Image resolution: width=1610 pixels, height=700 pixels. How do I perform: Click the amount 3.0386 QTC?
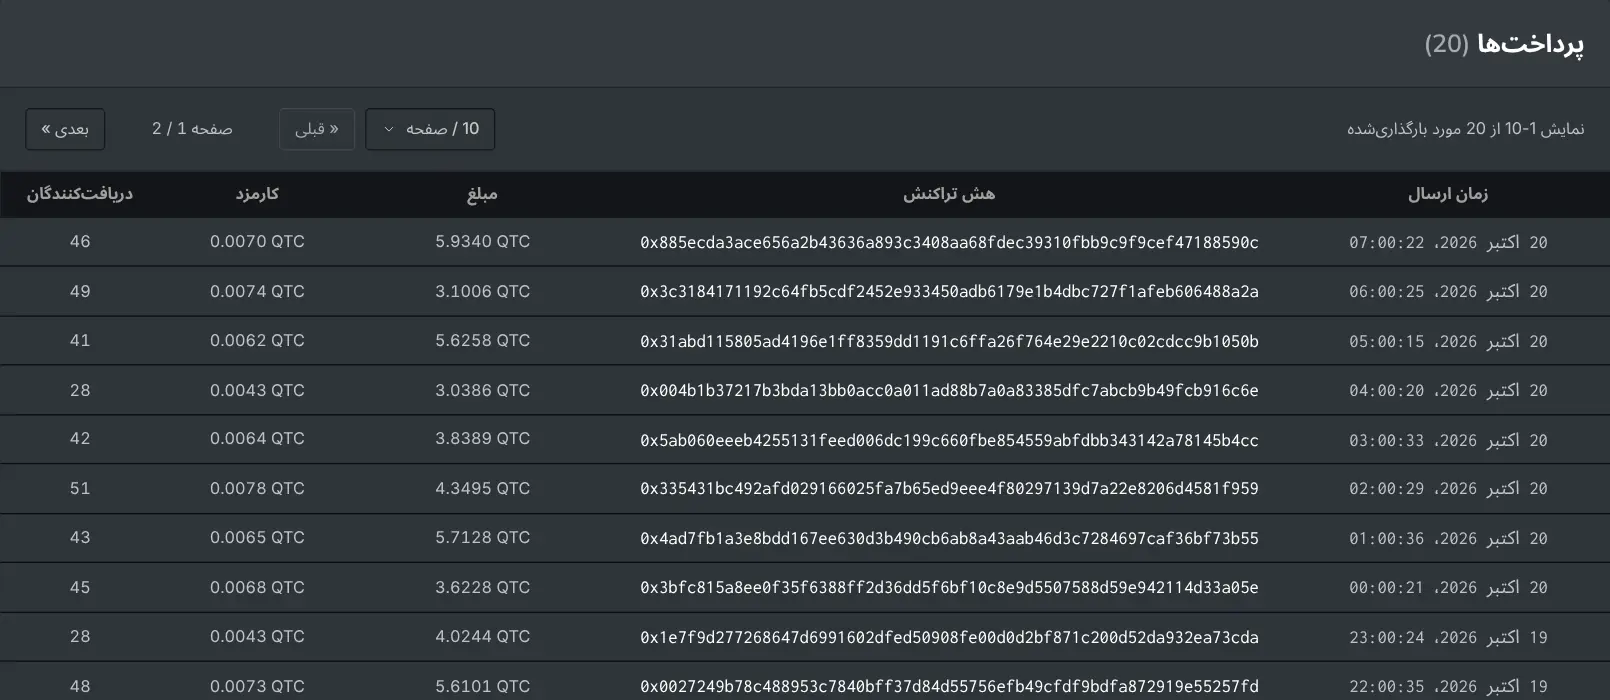pos(482,390)
